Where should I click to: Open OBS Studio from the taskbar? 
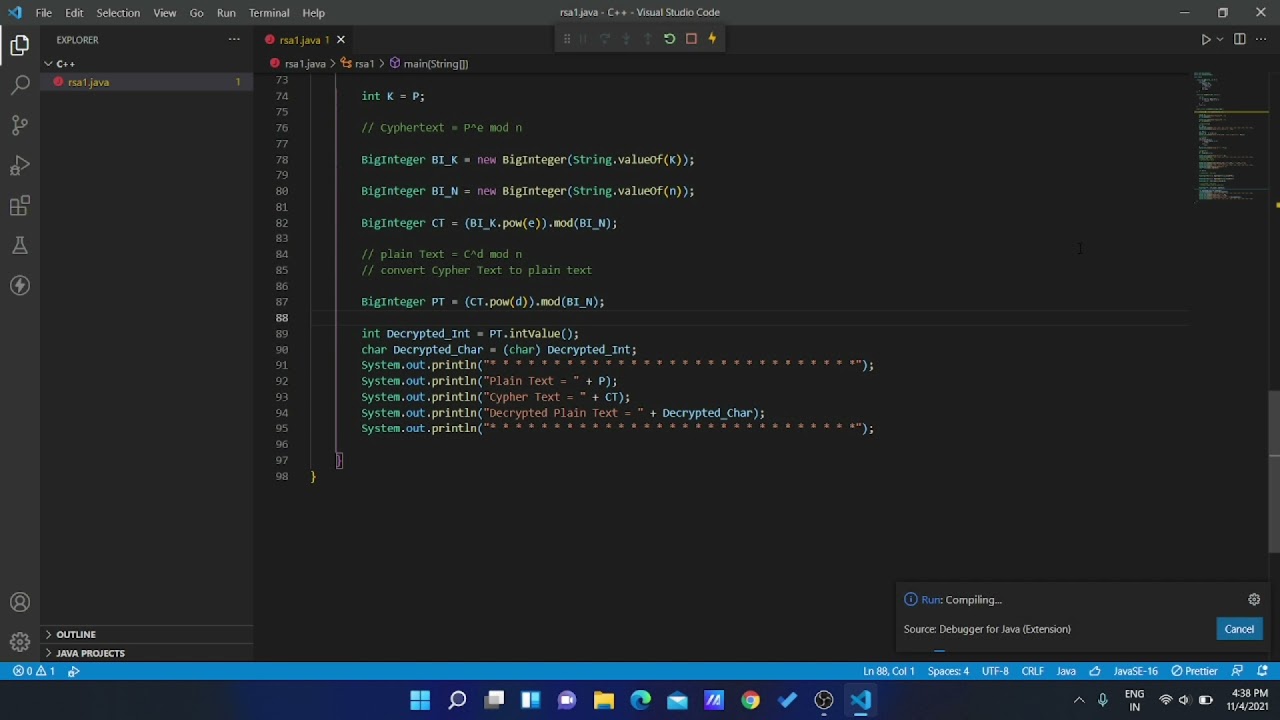click(x=824, y=700)
